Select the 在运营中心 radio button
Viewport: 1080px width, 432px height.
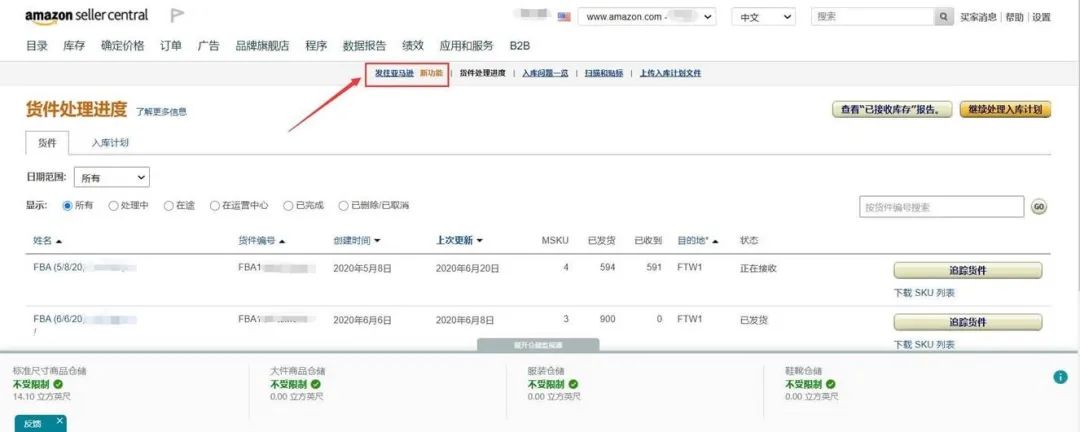tap(214, 205)
